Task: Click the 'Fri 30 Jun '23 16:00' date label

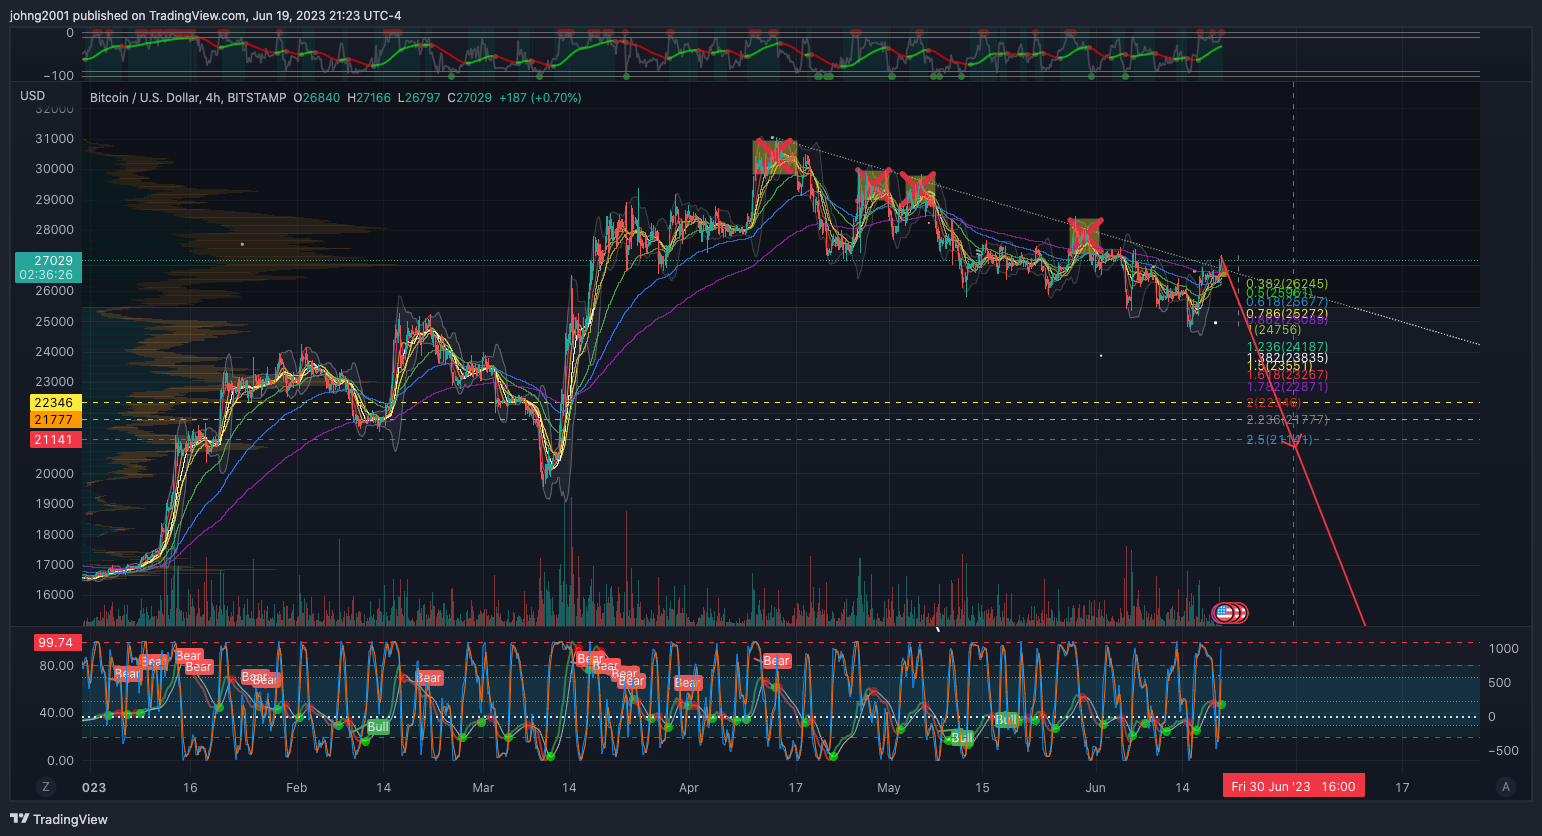Action: 1293,786
